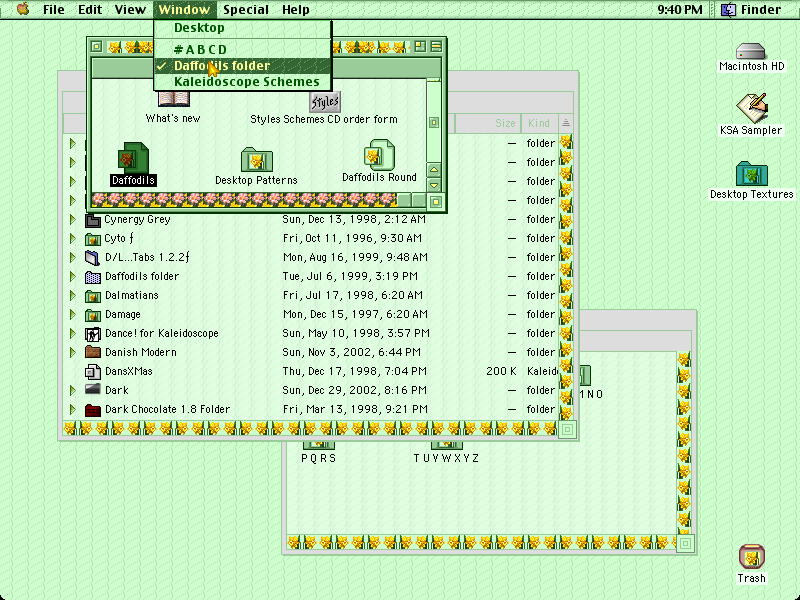Click scroll down arrow in Daffodils folder window

[x=434, y=185]
